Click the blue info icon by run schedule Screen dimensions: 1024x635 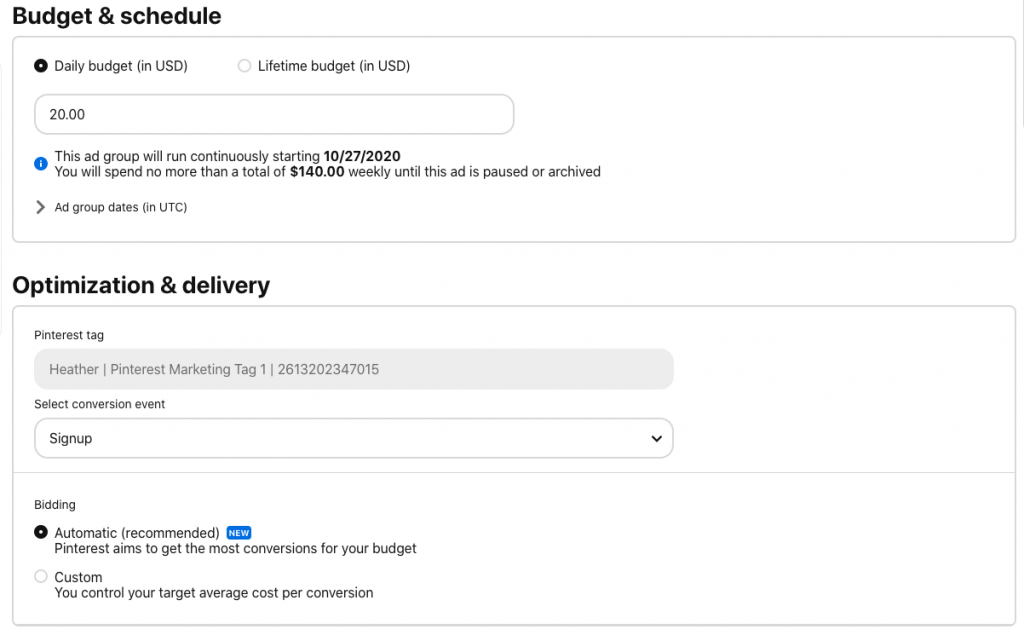coord(41,164)
